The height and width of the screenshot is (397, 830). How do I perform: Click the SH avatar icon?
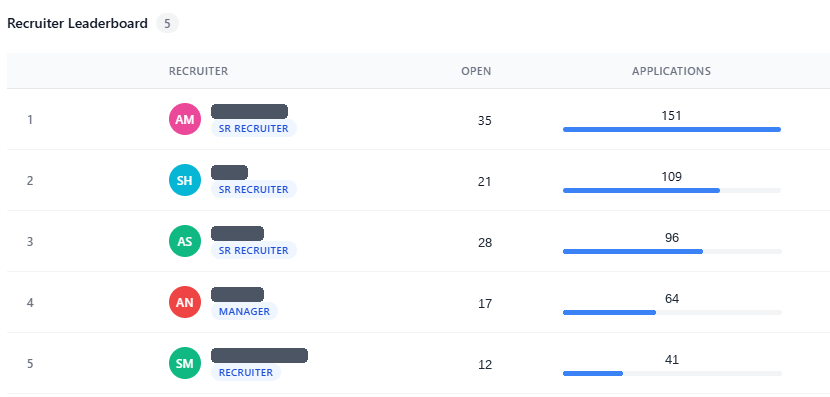pyautogui.click(x=185, y=180)
